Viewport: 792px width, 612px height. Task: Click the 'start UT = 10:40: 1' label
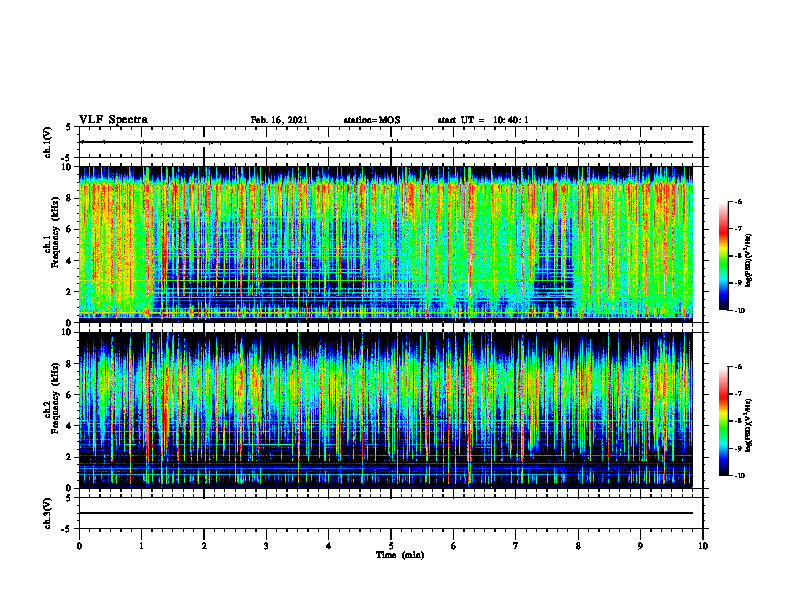tap(483, 120)
